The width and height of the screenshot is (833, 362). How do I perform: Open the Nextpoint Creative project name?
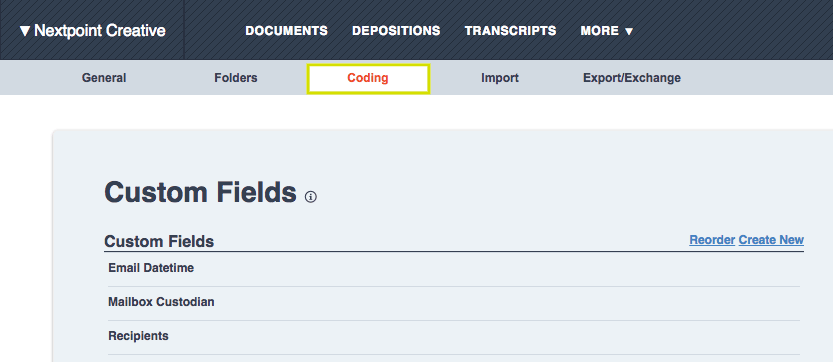[100, 31]
